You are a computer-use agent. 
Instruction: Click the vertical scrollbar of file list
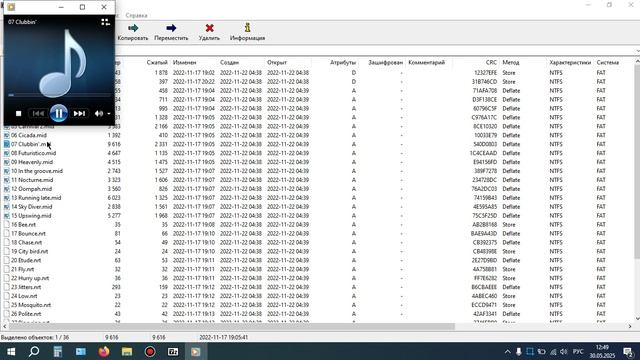(x=637, y=161)
